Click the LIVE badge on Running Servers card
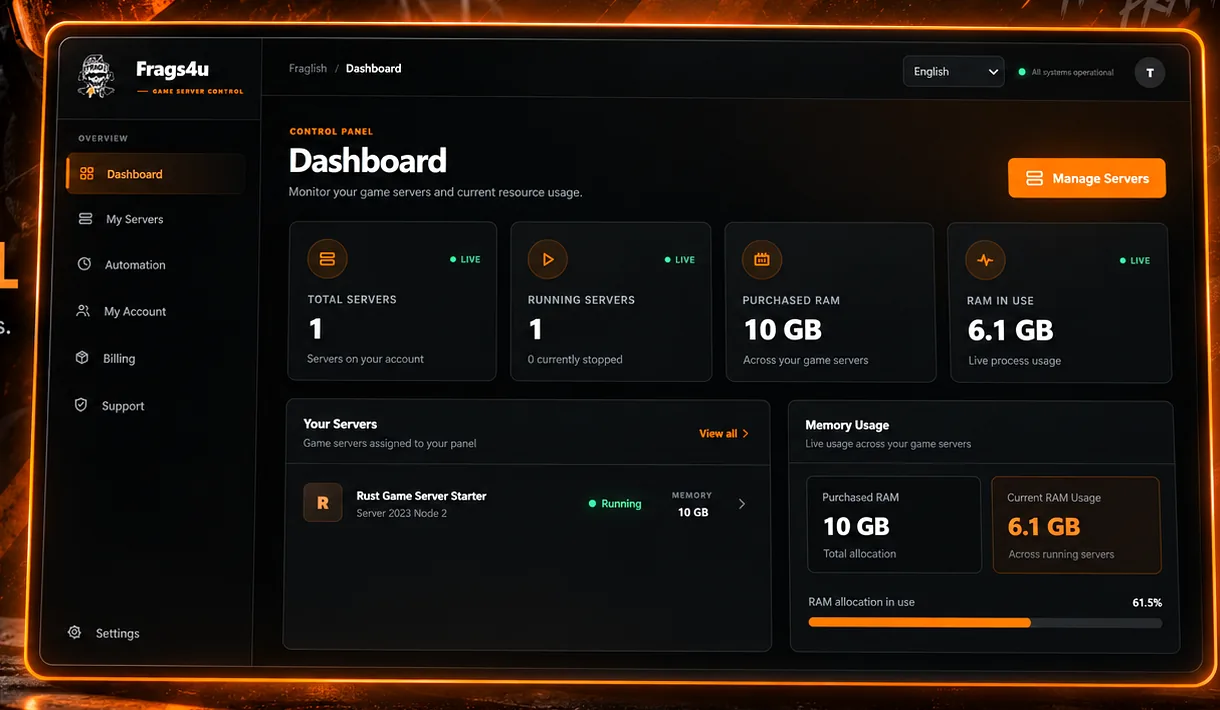This screenshot has width=1220, height=710. tap(680, 259)
